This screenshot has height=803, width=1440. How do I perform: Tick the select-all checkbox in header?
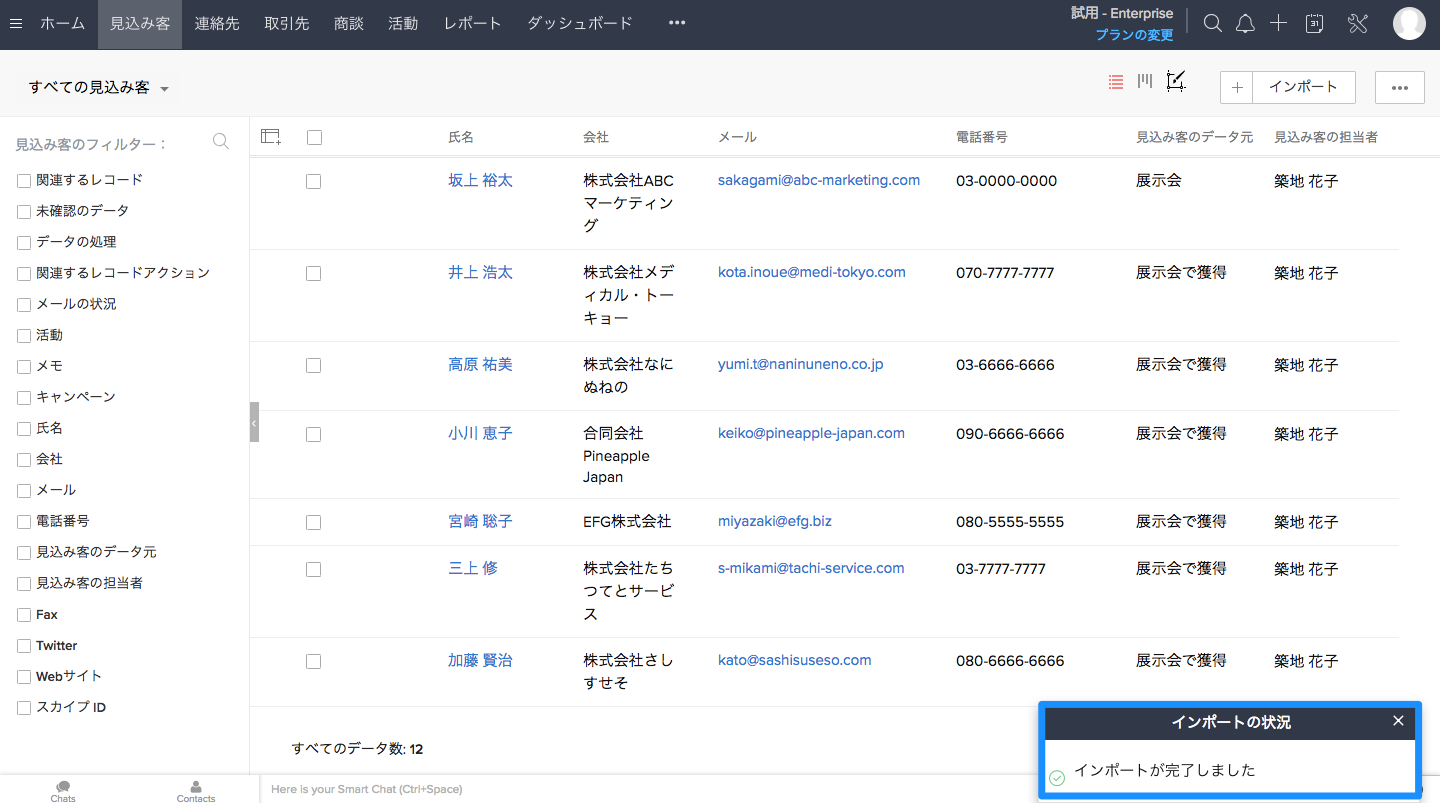(314, 137)
